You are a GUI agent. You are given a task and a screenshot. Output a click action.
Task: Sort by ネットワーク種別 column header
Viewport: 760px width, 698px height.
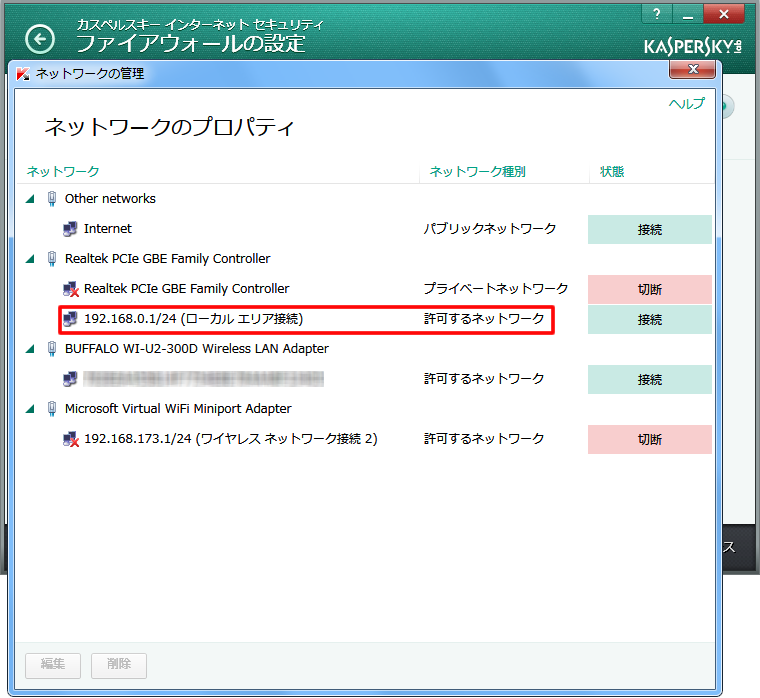point(477,172)
